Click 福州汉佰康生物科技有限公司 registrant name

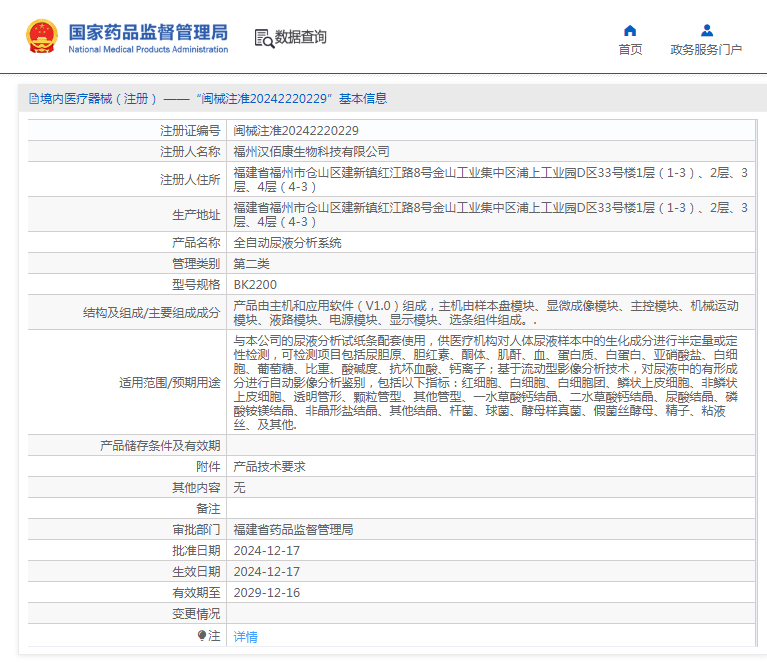pos(311,152)
